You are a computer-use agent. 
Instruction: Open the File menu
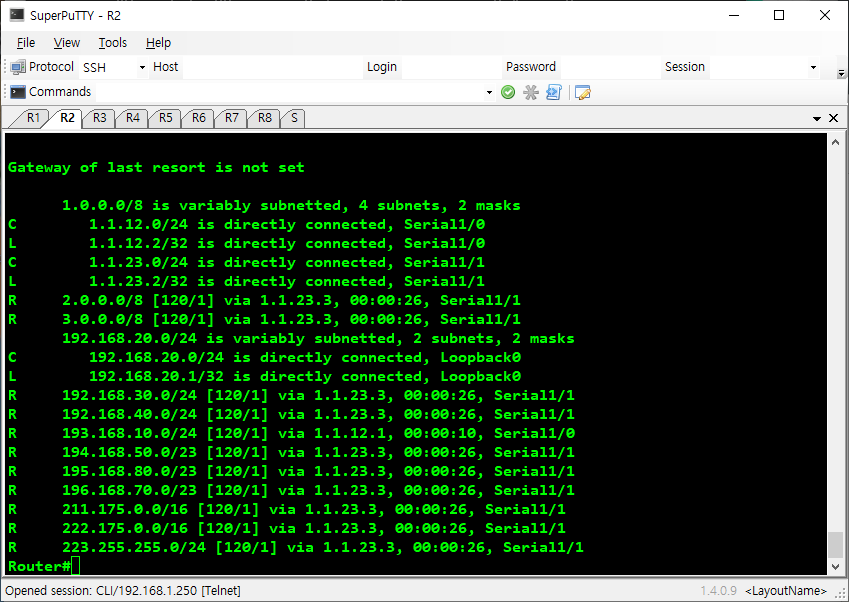point(25,43)
